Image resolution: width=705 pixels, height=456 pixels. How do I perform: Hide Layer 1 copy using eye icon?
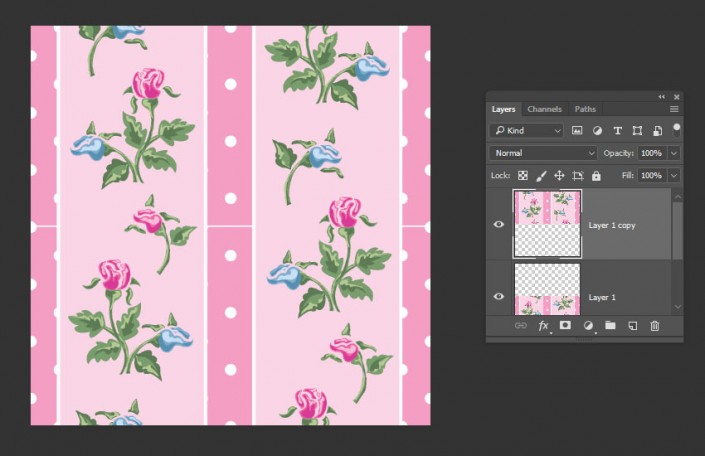pos(499,225)
